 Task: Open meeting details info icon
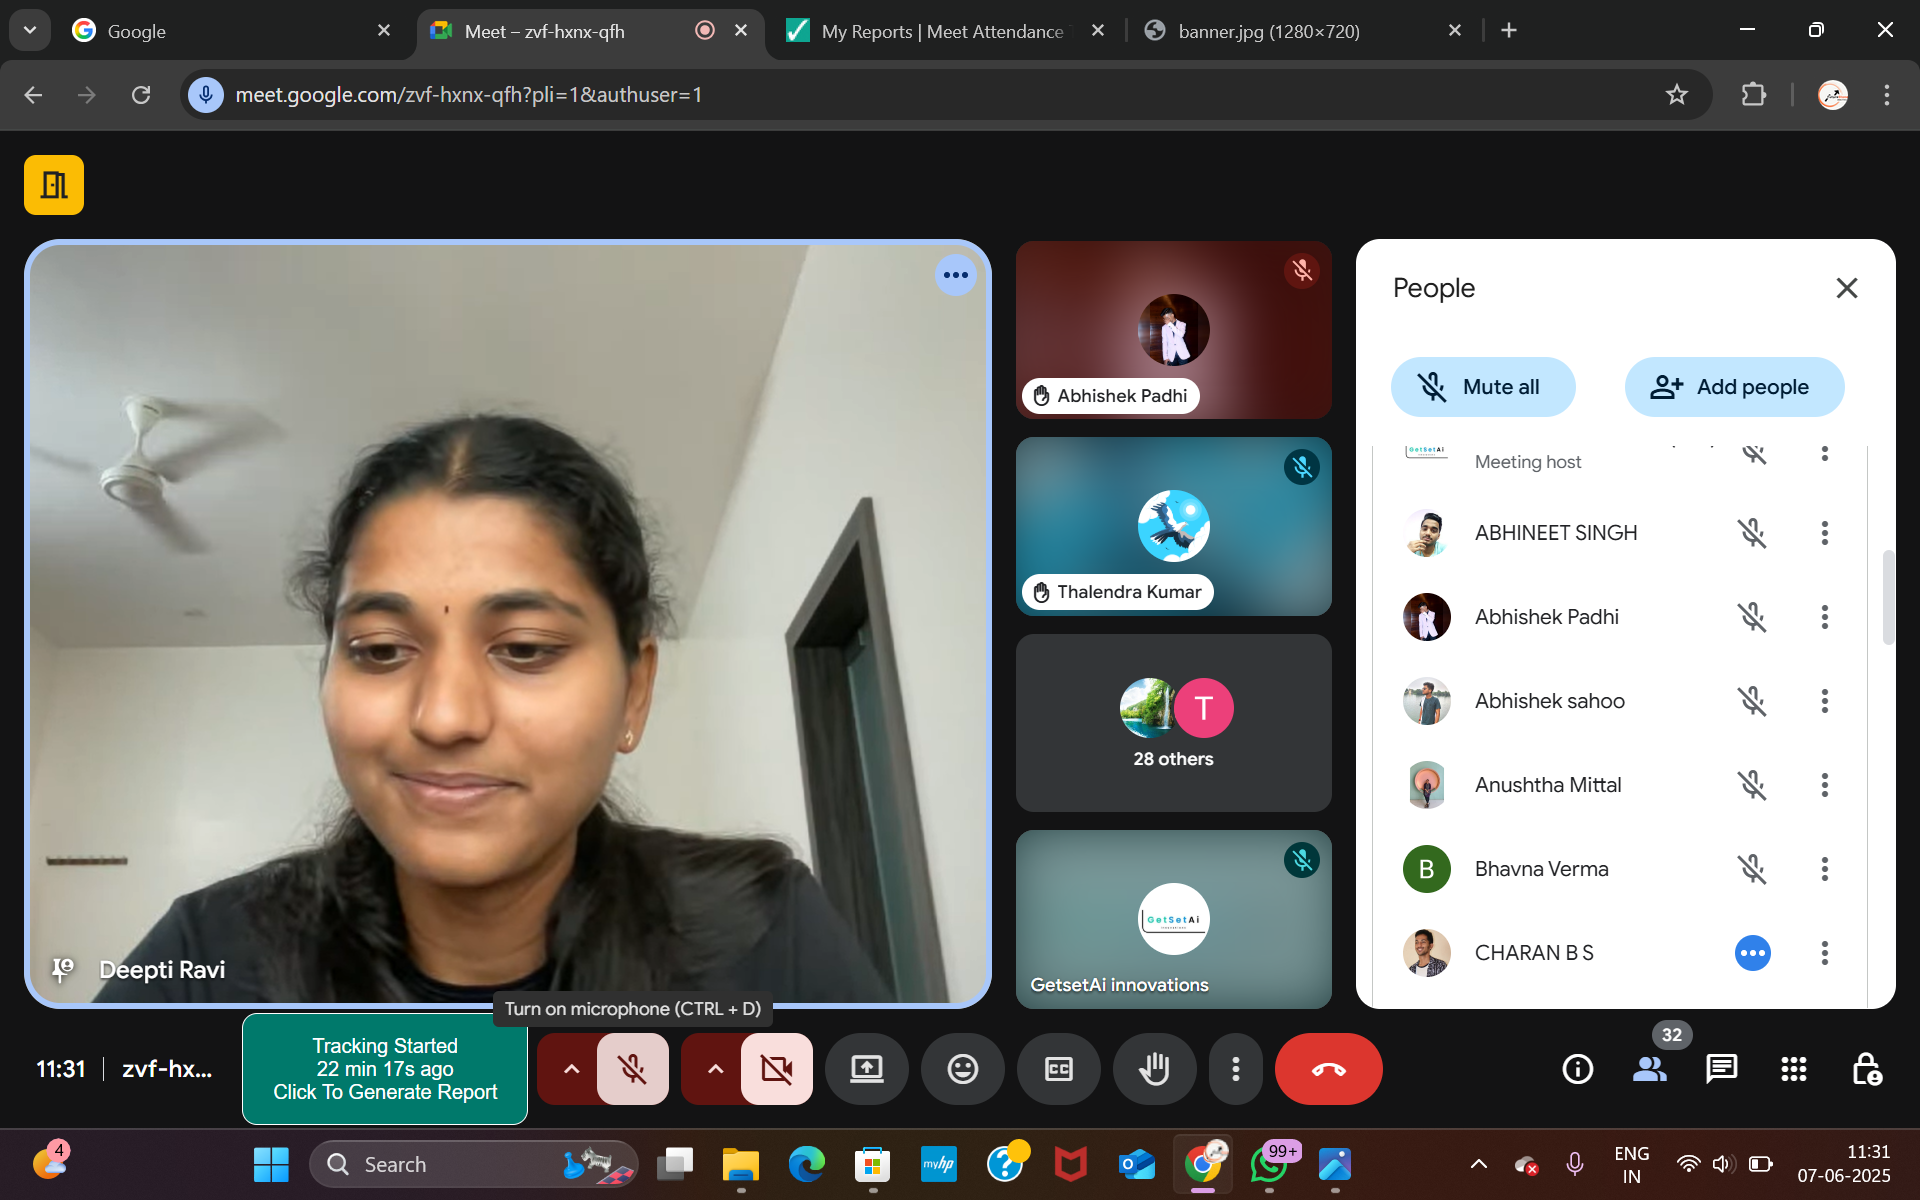(1578, 1069)
